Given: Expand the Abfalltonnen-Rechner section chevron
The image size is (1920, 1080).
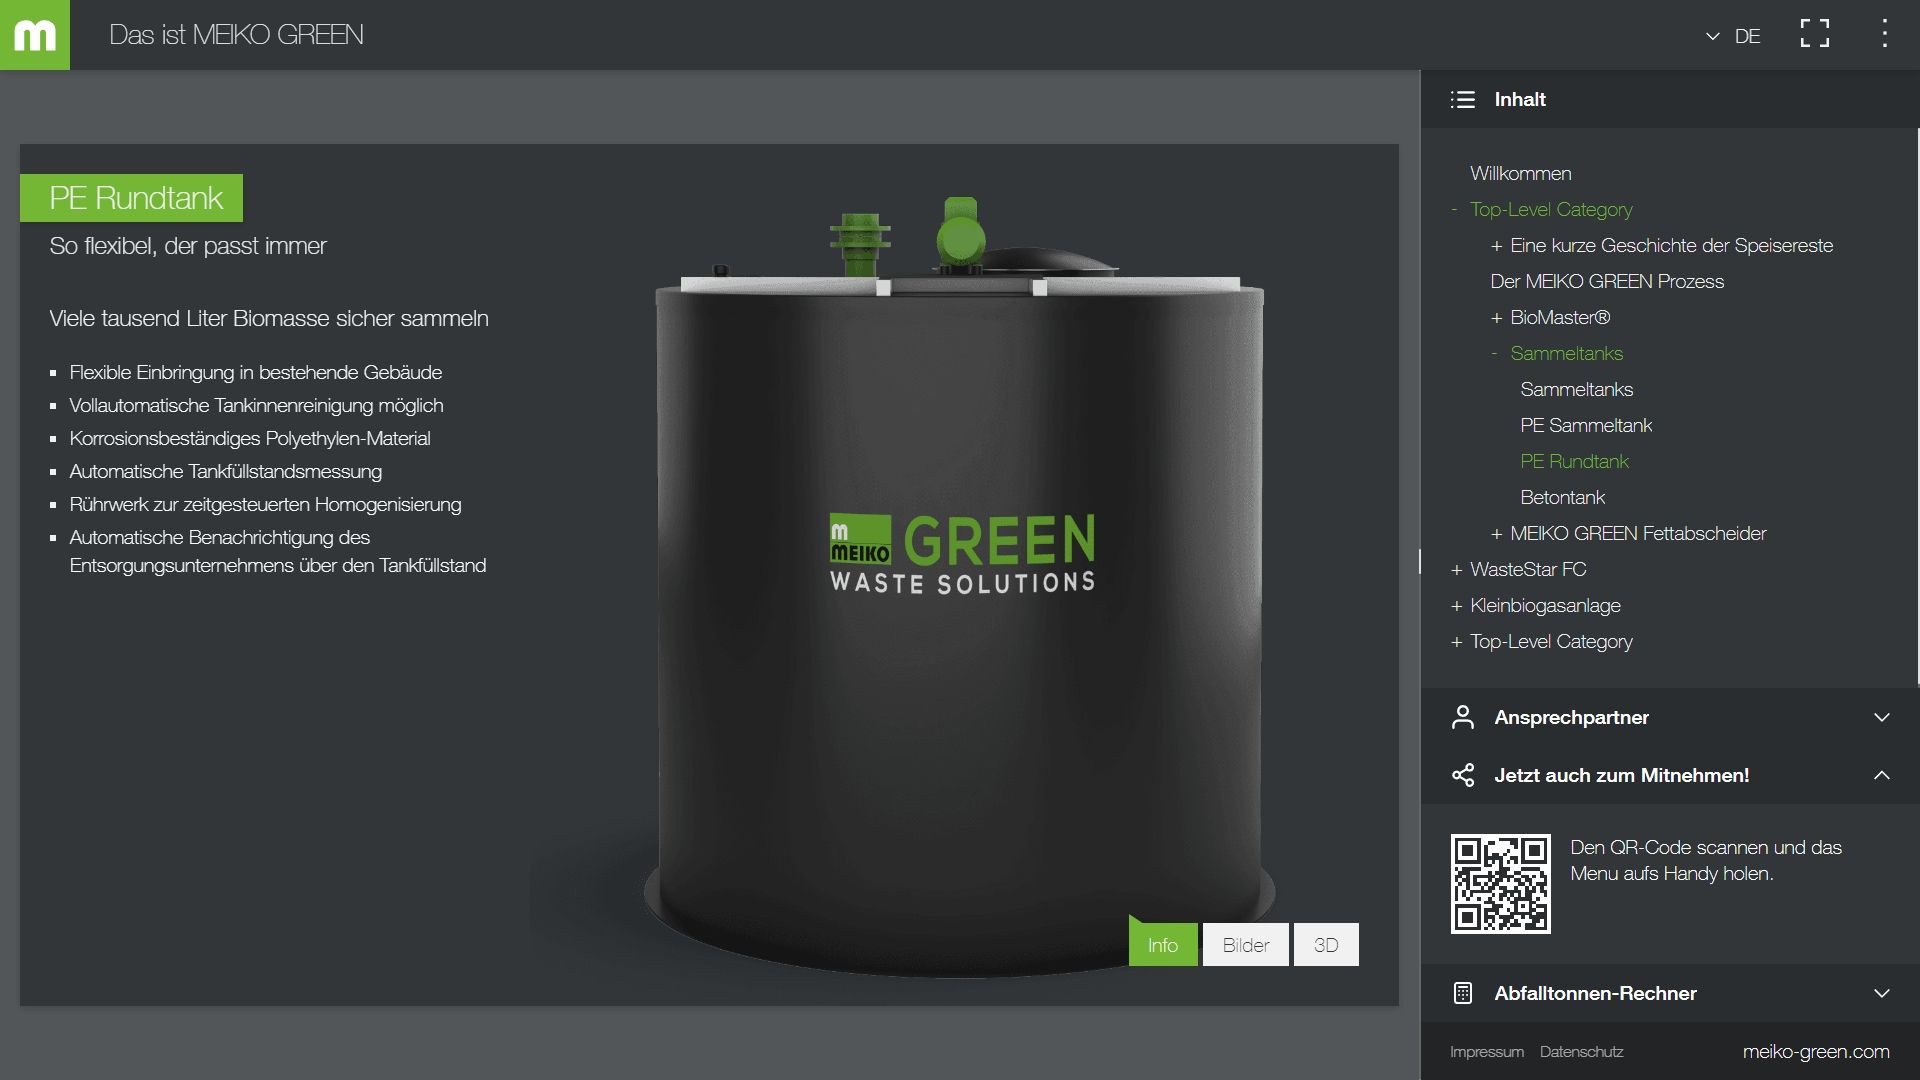Looking at the screenshot, I should (1881, 993).
